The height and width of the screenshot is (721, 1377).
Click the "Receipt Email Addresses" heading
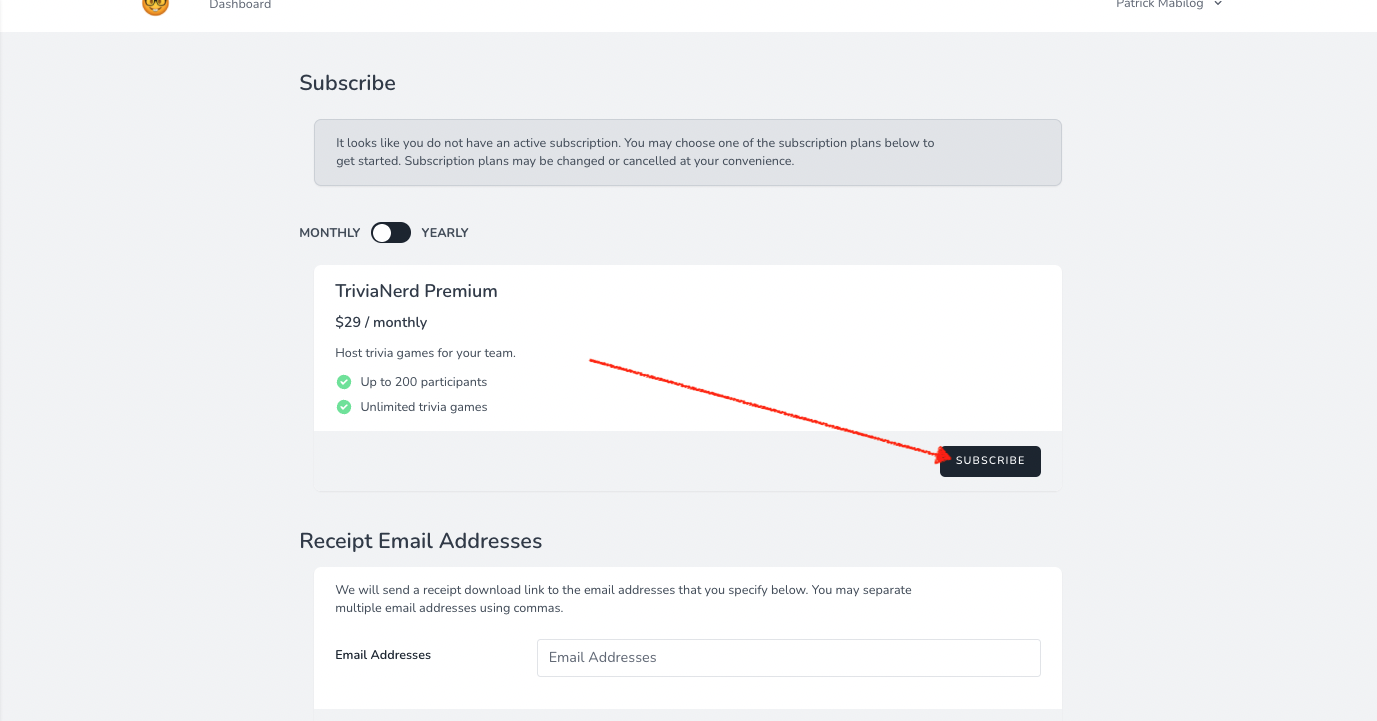pyautogui.click(x=421, y=540)
